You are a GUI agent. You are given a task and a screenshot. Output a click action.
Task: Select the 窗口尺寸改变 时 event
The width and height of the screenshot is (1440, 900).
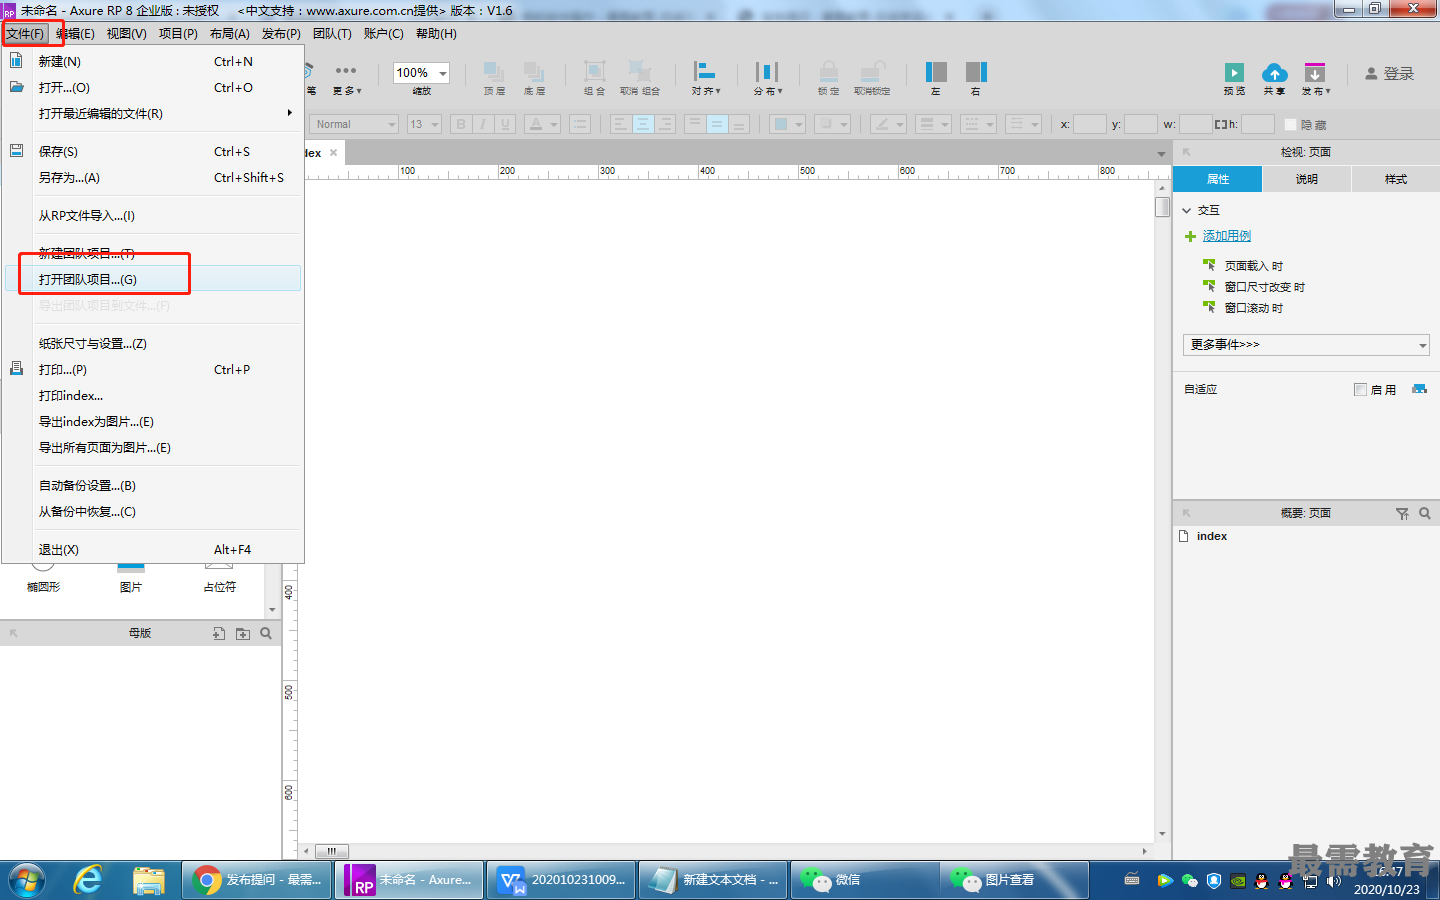tap(1264, 287)
